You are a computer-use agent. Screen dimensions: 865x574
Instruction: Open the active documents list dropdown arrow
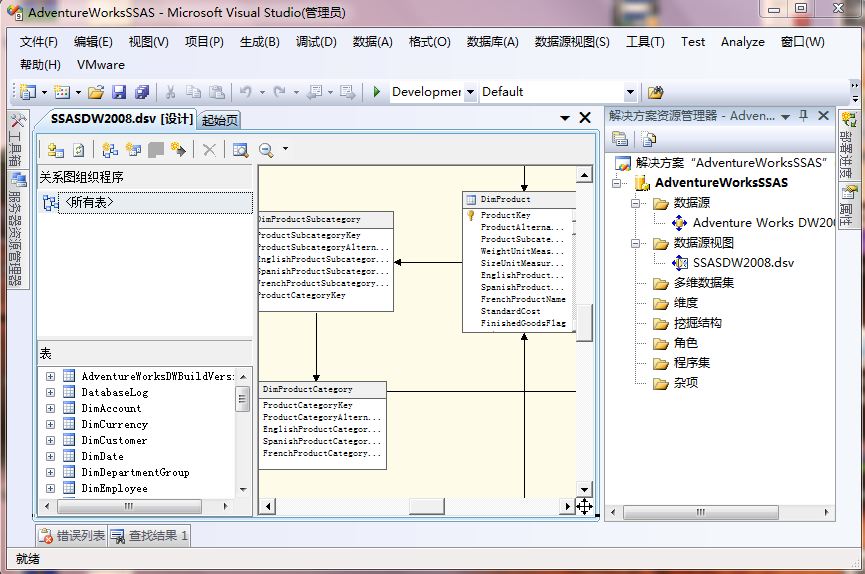[x=564, y=118]
